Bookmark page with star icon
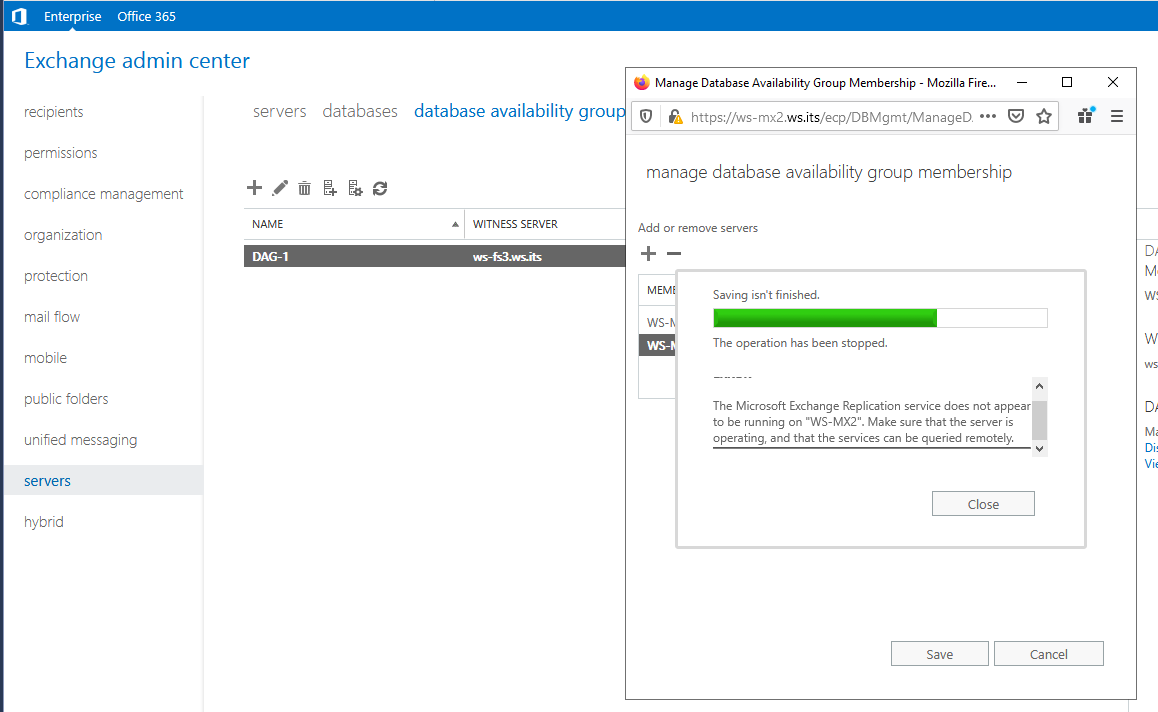 [1044, 116]
